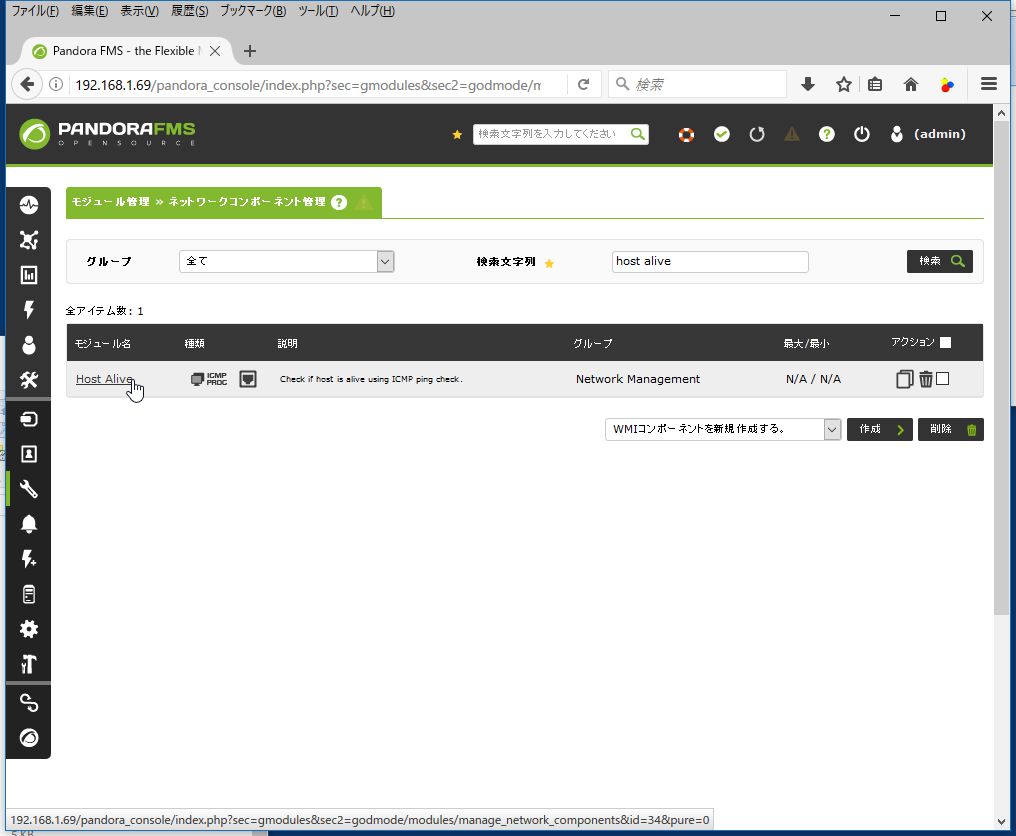Viewport: 1016px width, 836px height.
Task: Open the browser hamburger menu
Action: pyautogui.click(x=988, y=84)
